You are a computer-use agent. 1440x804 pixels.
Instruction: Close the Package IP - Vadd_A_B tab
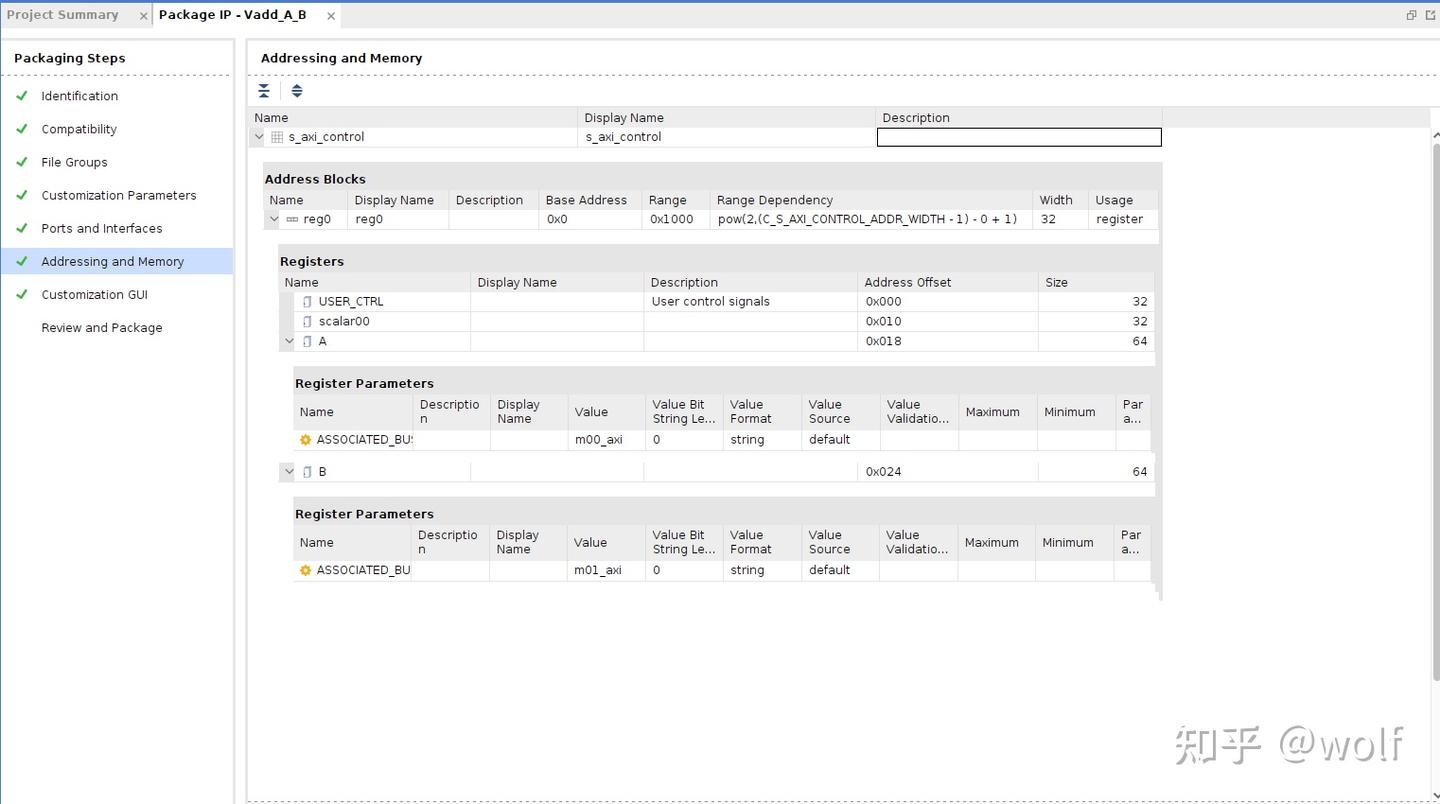tap(331, 16)
